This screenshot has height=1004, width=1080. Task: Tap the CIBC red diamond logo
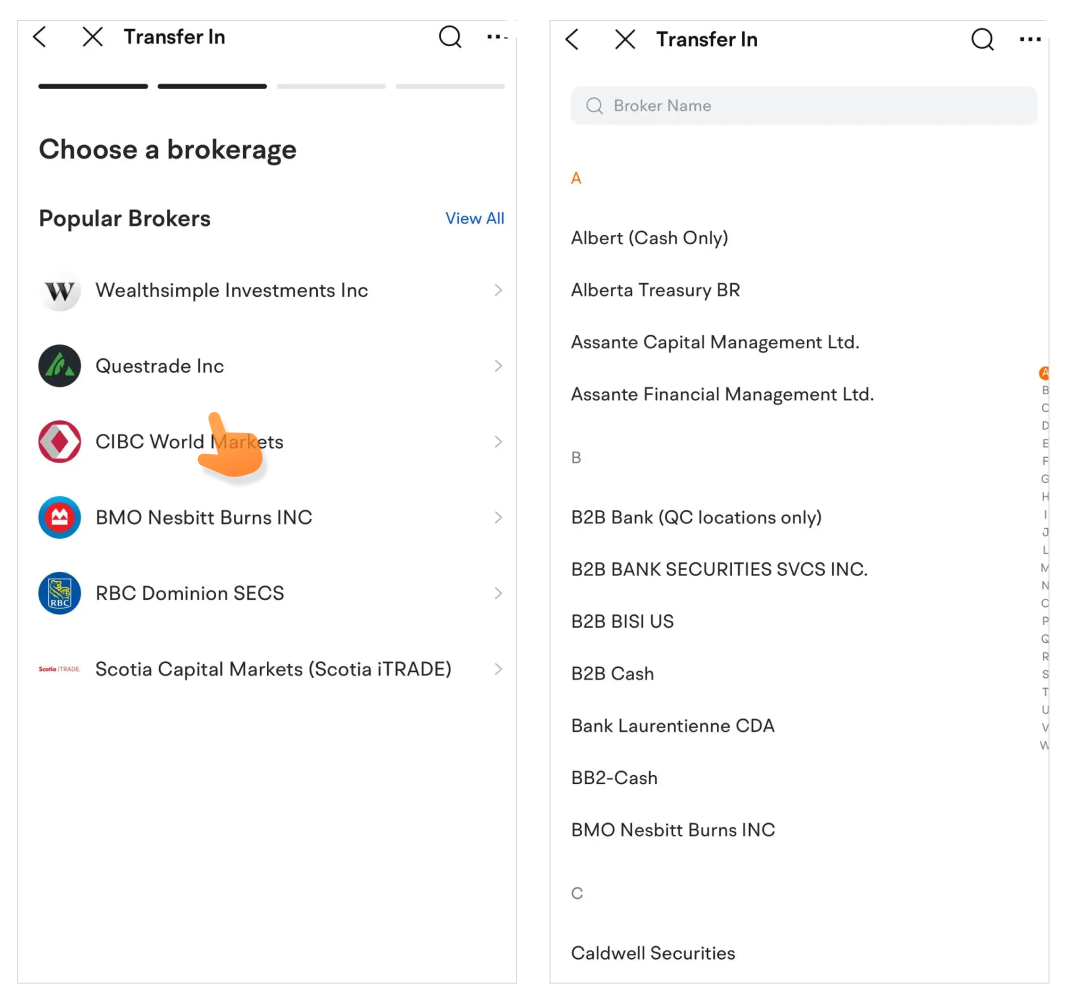click(x=60, y=442)
